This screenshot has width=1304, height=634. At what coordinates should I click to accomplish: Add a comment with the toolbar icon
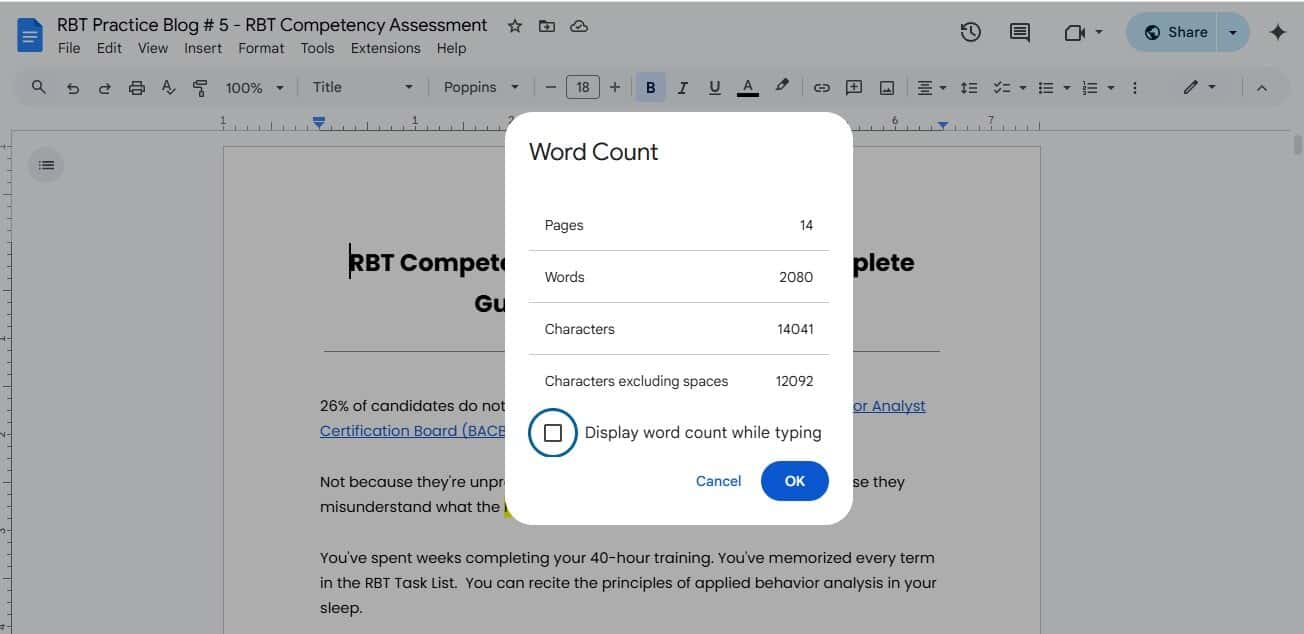(x=853, y=87)
